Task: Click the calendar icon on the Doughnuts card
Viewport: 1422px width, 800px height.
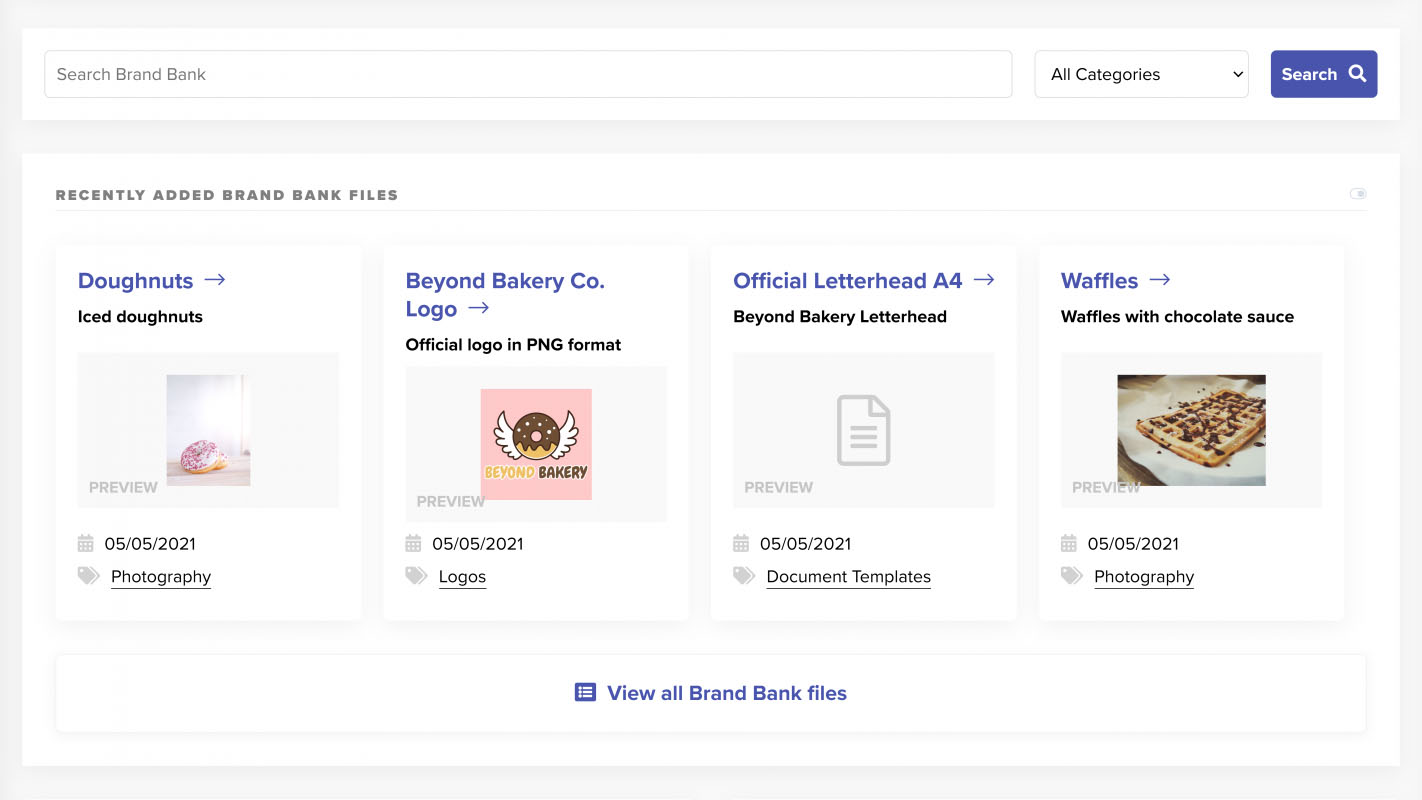Action: 86,543
